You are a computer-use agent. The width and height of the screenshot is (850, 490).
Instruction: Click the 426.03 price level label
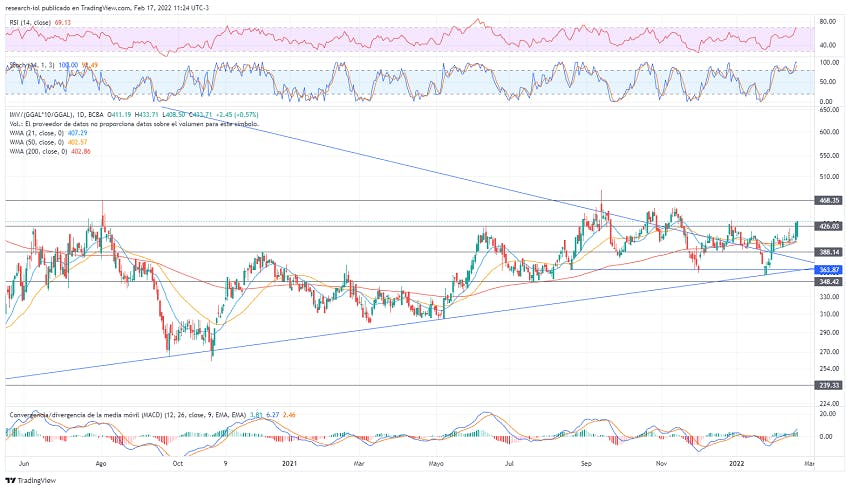[829, 227]
